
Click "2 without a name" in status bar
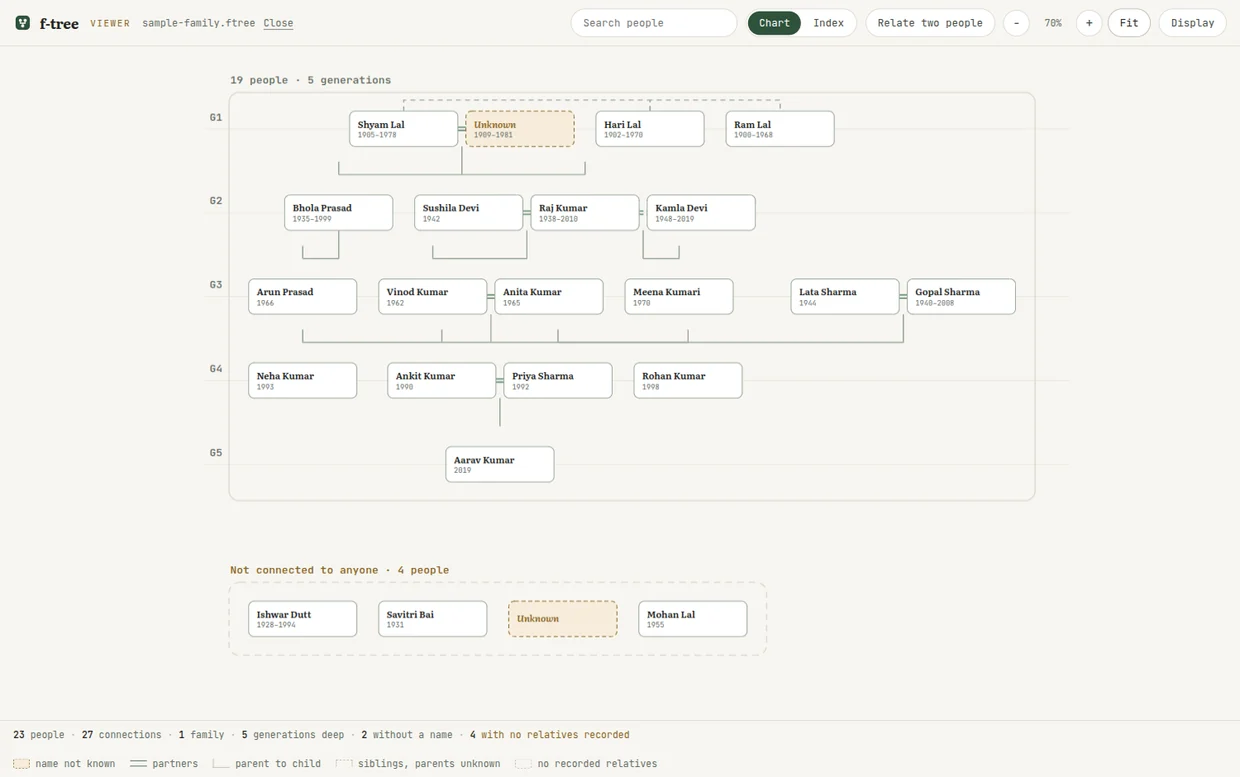(407, 735)
